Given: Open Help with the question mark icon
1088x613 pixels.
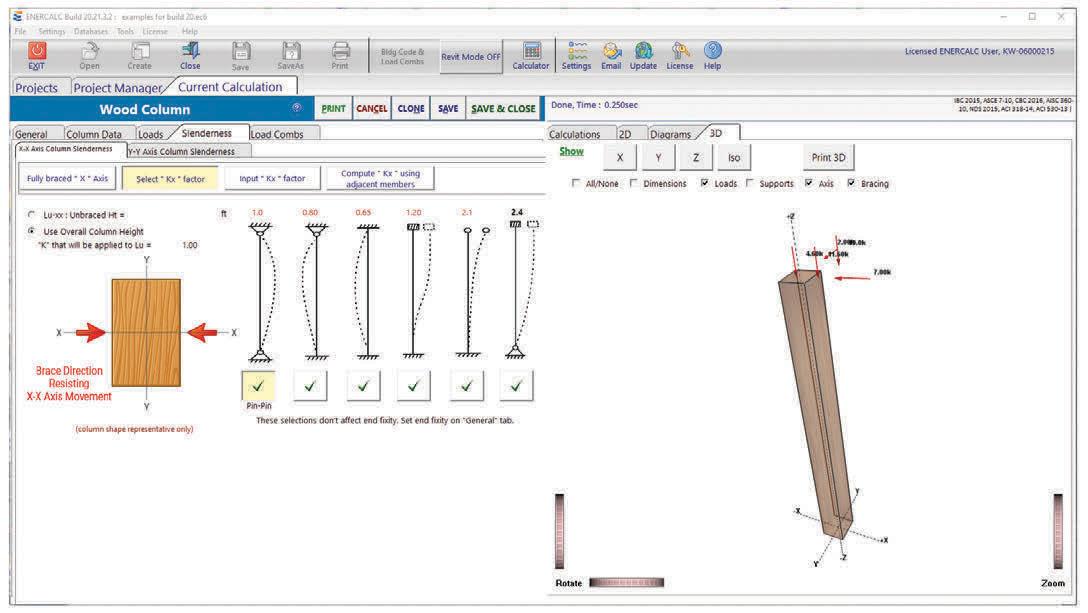Looking at the screenshot, I should [x=713, y=50].
